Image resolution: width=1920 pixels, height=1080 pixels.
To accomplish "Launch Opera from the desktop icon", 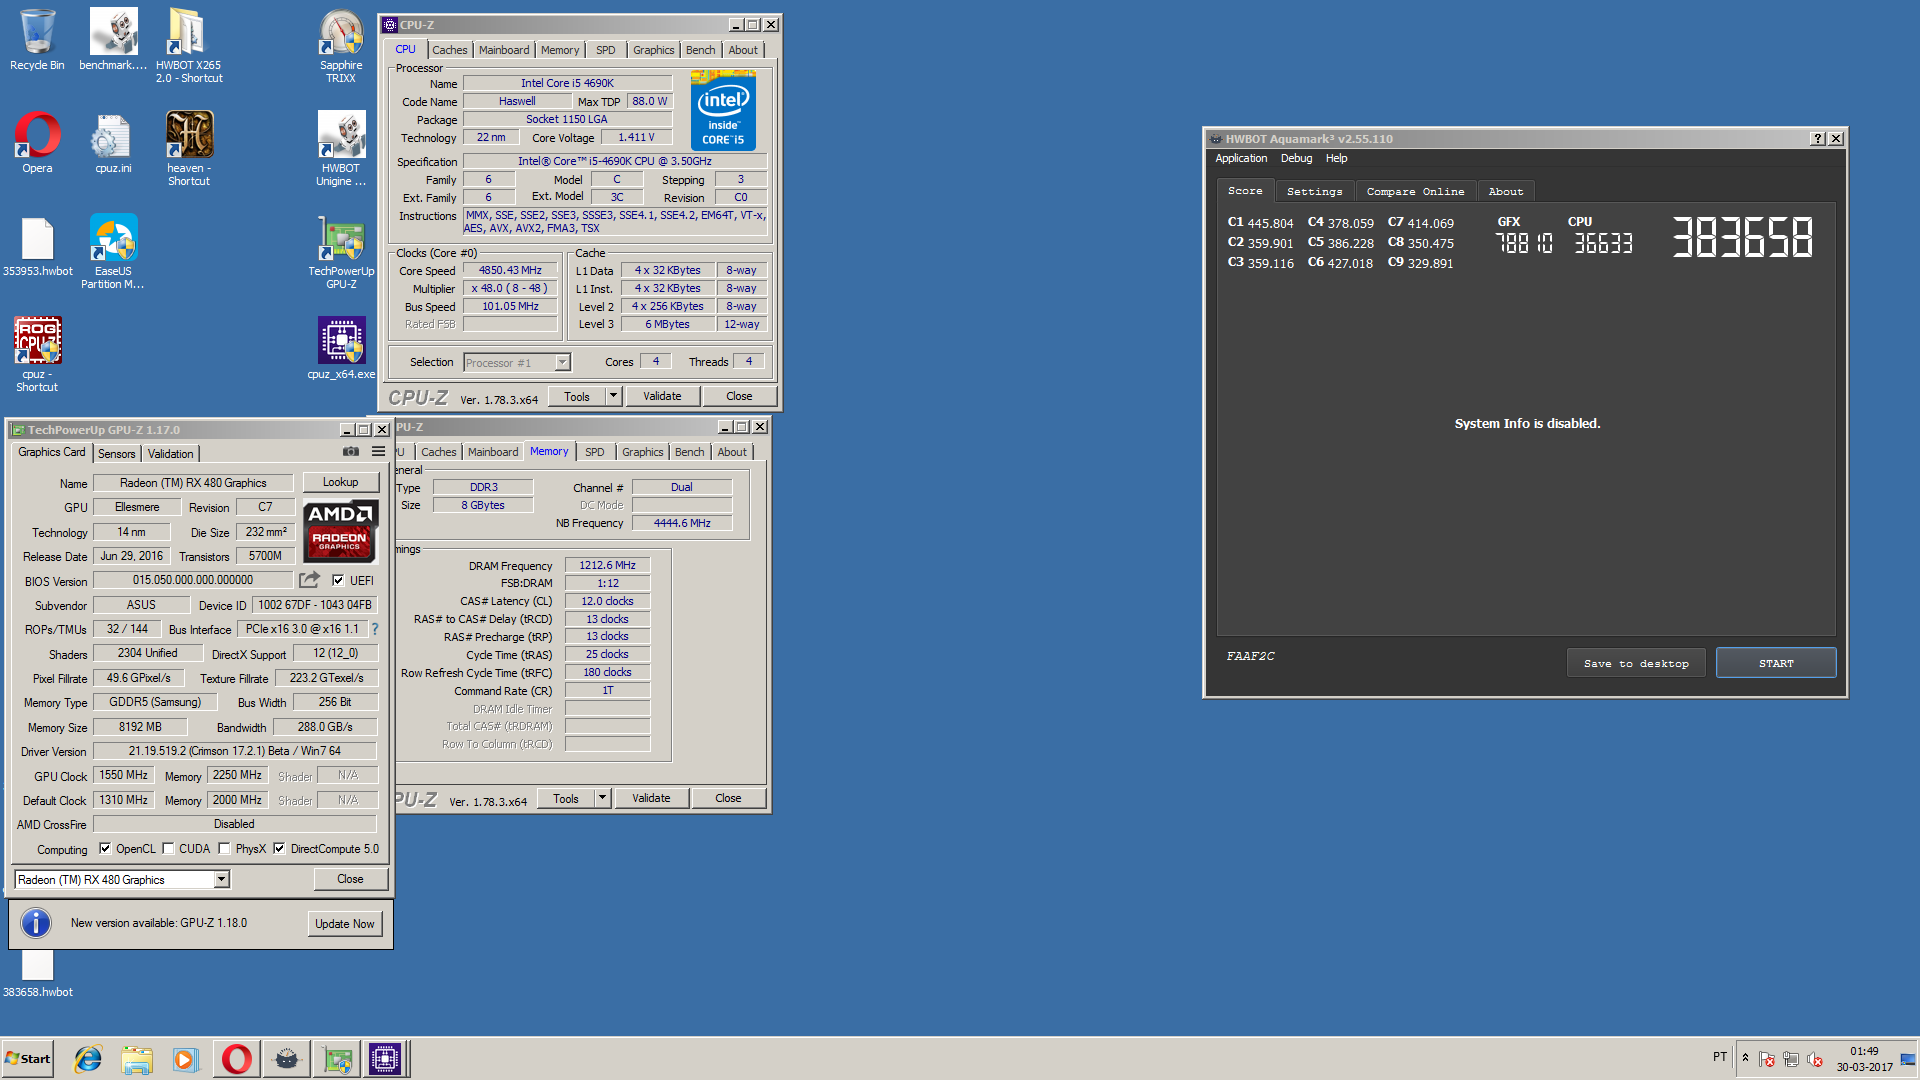I will pos(37,143).
